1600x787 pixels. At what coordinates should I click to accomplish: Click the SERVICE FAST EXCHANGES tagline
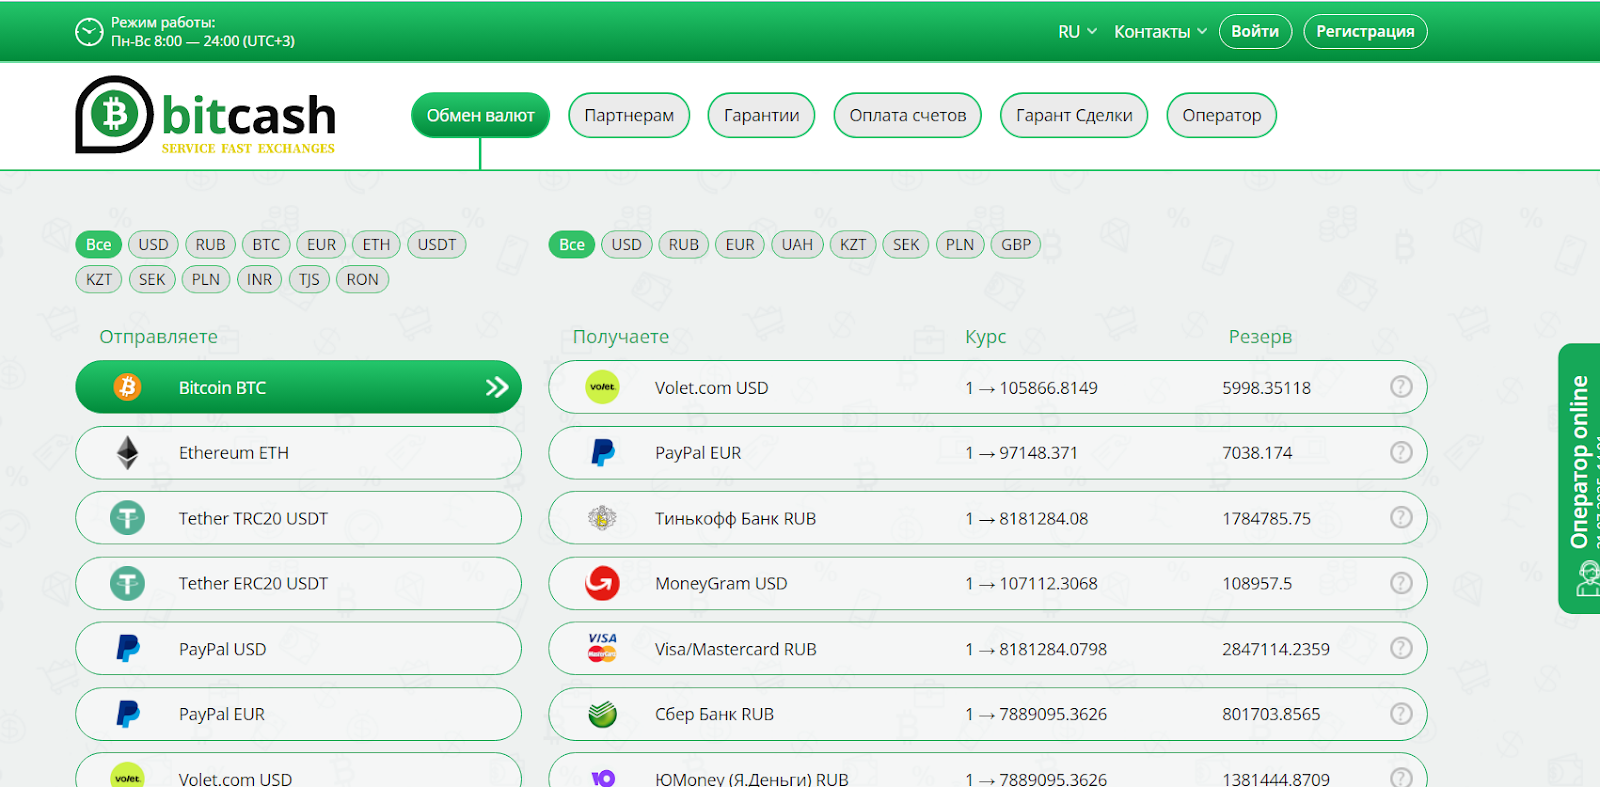(x=248, y=148)
